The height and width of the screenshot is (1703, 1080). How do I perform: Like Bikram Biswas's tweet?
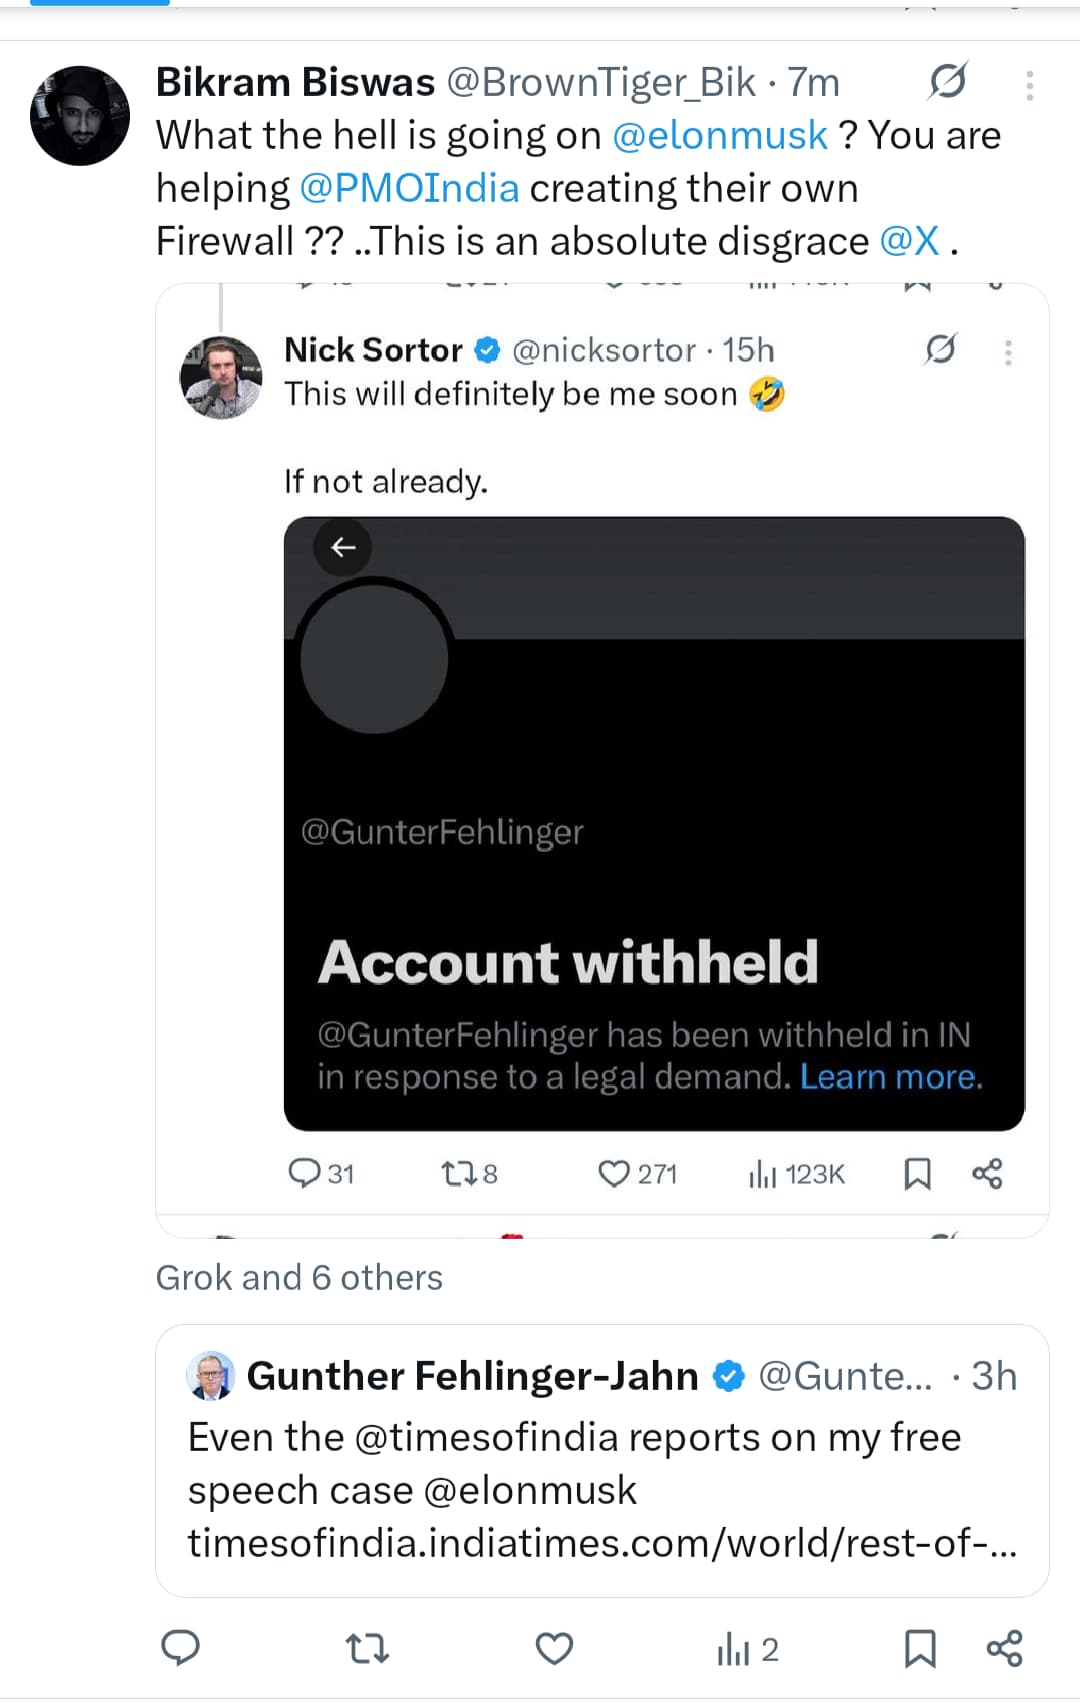coord(554,1648)
